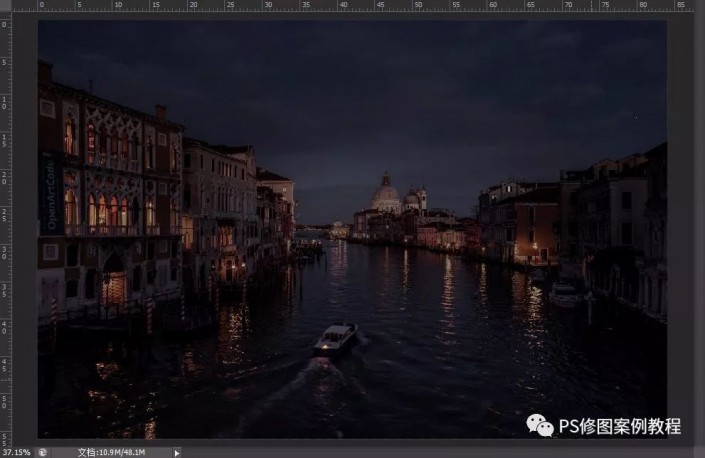Click the 37.15% zoom level field
Viewport: 705px width, 458px height.
17,452
